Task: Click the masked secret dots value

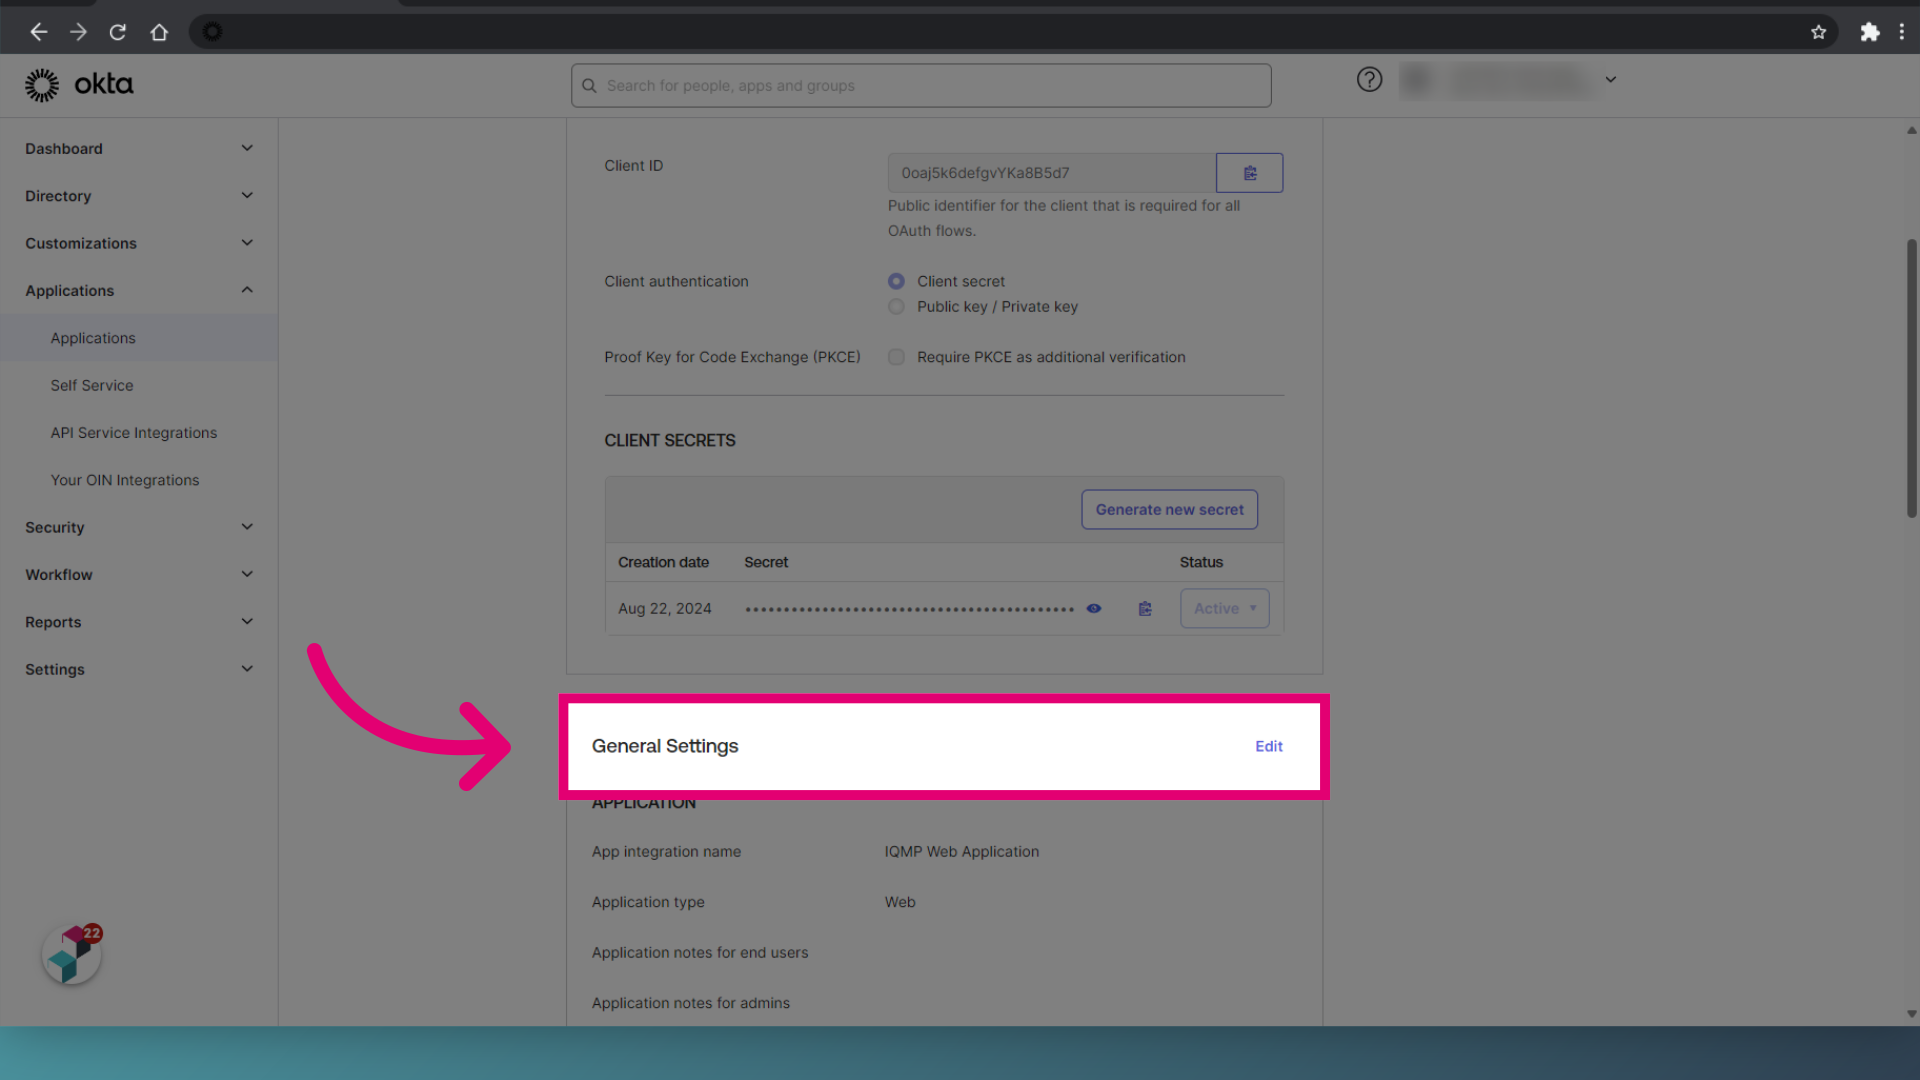Action: coord(909,609)
